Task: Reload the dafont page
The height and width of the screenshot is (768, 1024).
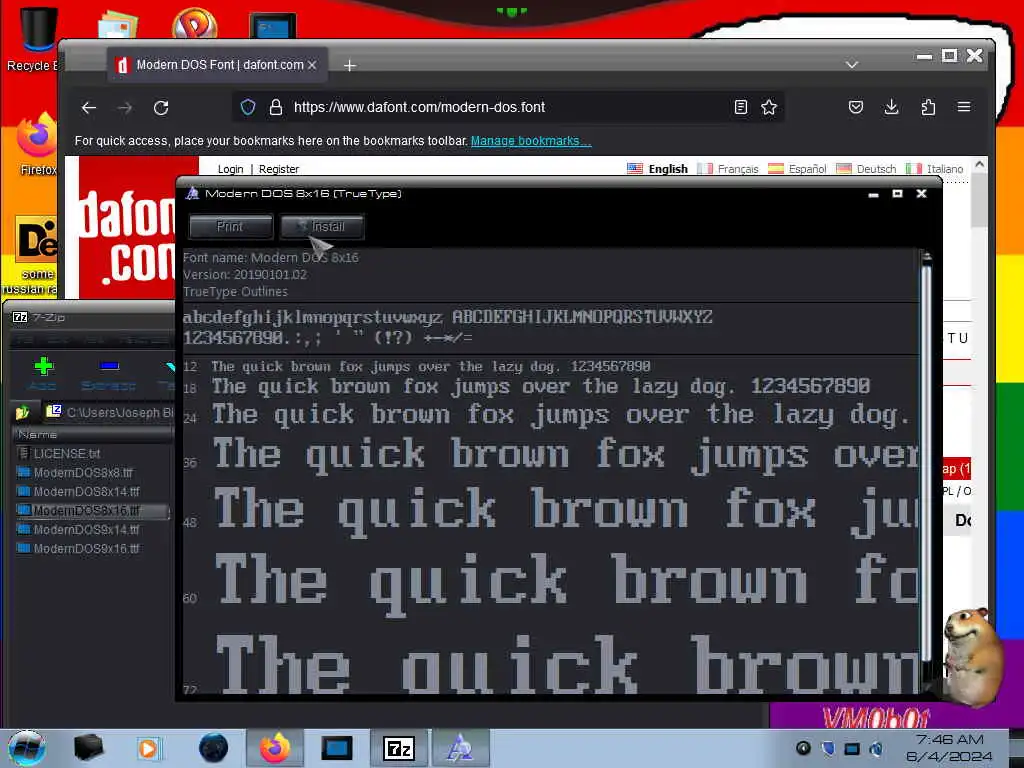Action: click(x=161, y=108)
